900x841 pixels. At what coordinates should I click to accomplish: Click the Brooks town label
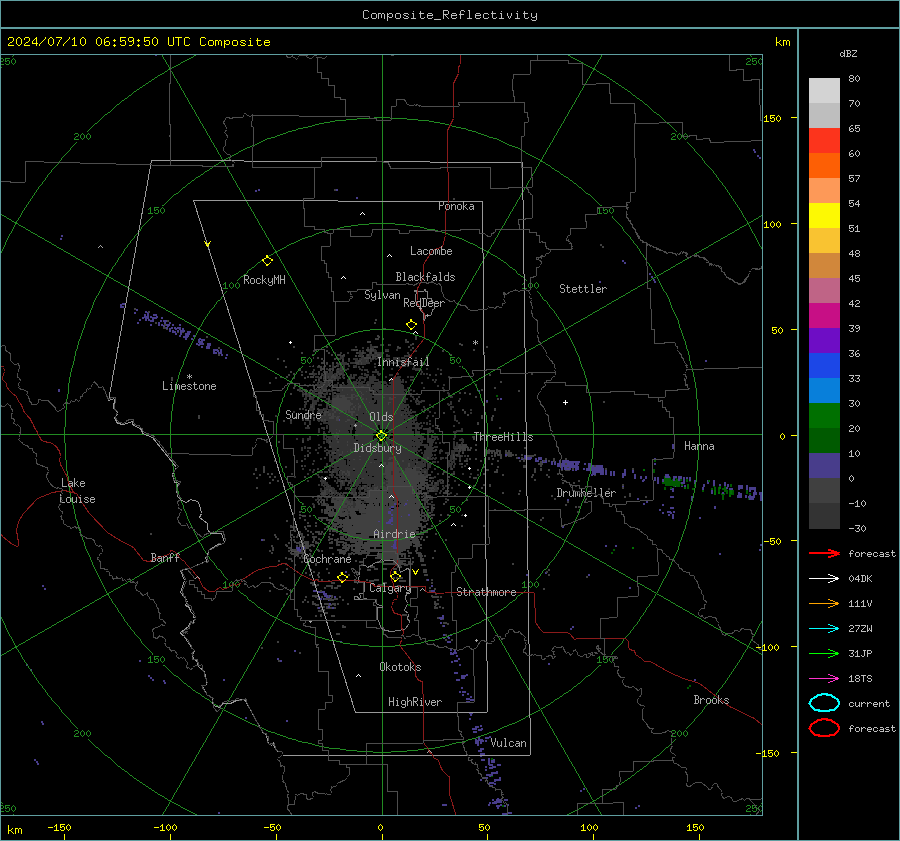pyautogui.click(x=711, y=700)
